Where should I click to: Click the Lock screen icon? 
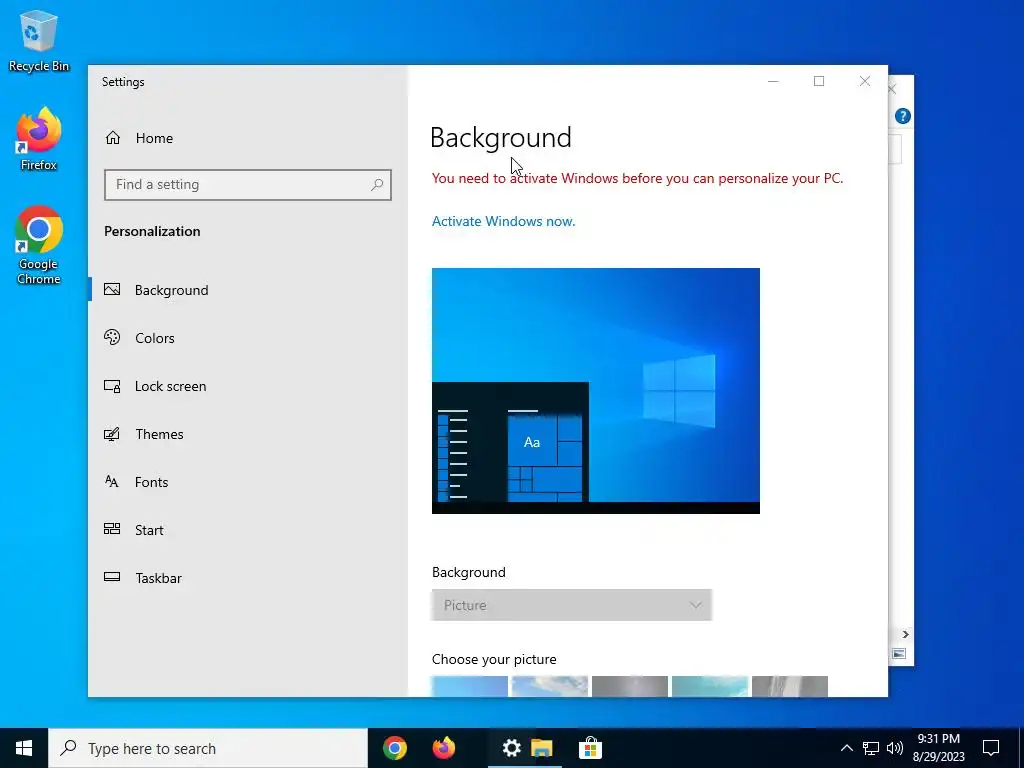tap(112, 386)
